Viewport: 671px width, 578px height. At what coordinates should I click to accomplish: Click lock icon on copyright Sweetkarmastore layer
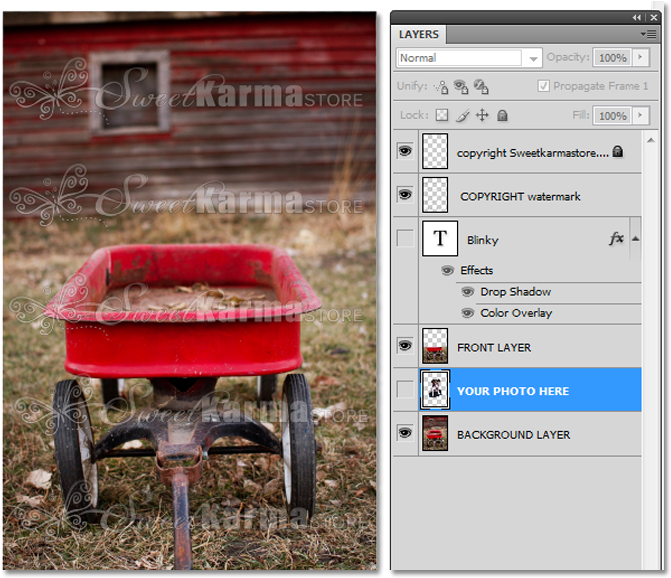[x=618, y=151]
